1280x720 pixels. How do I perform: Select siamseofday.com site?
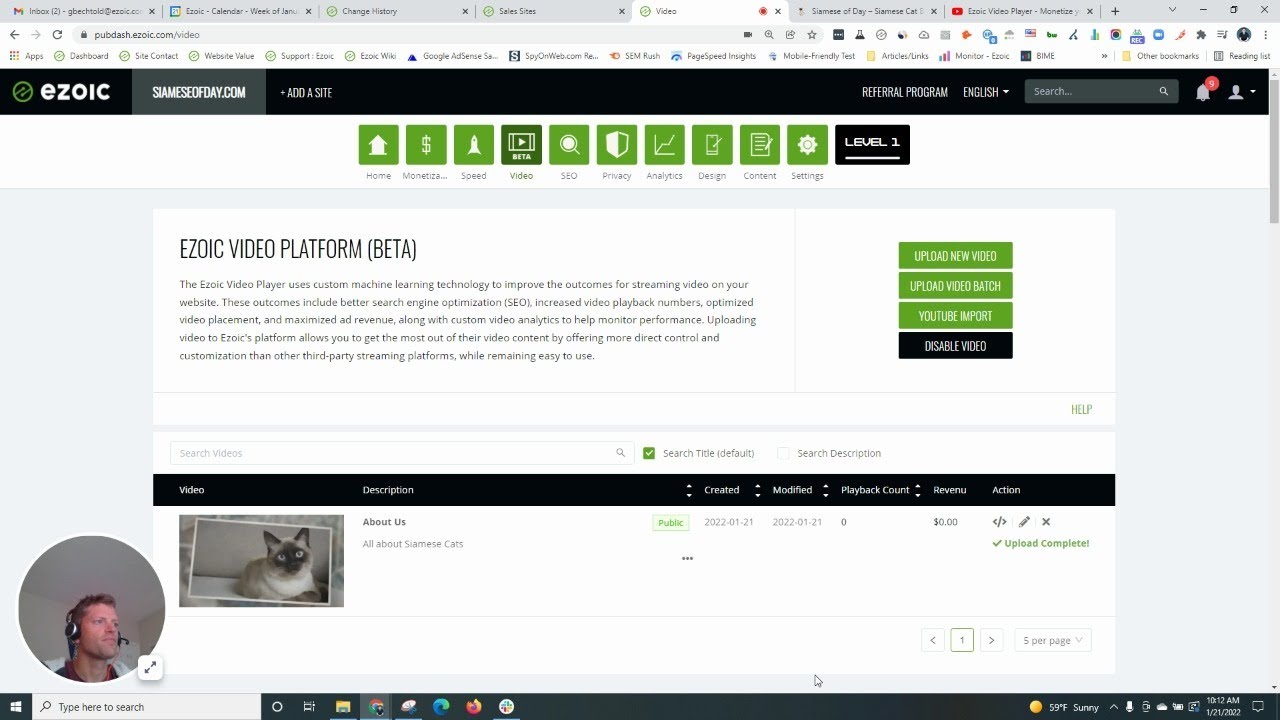click(x=199, y=92)
